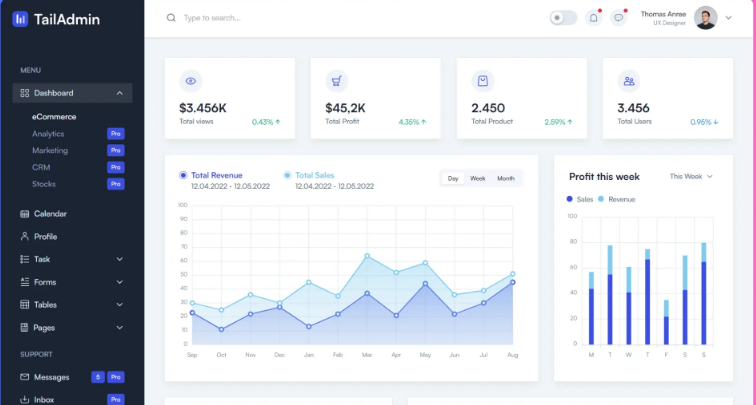Click the Profit this week heading
756x405 pixels.
(604, 176)
